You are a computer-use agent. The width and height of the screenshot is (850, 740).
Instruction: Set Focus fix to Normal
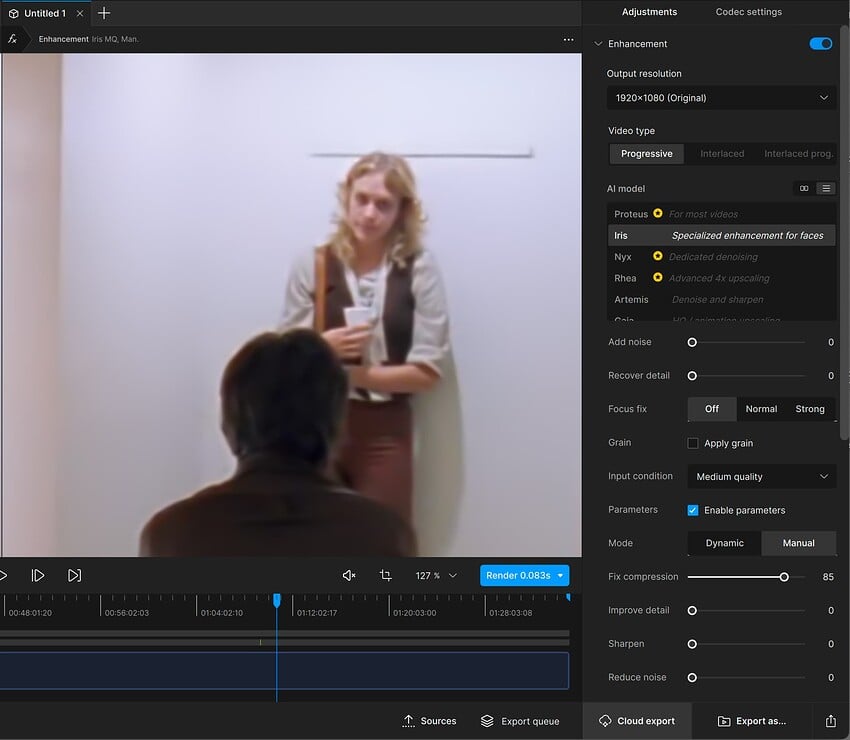coord(761,409)
